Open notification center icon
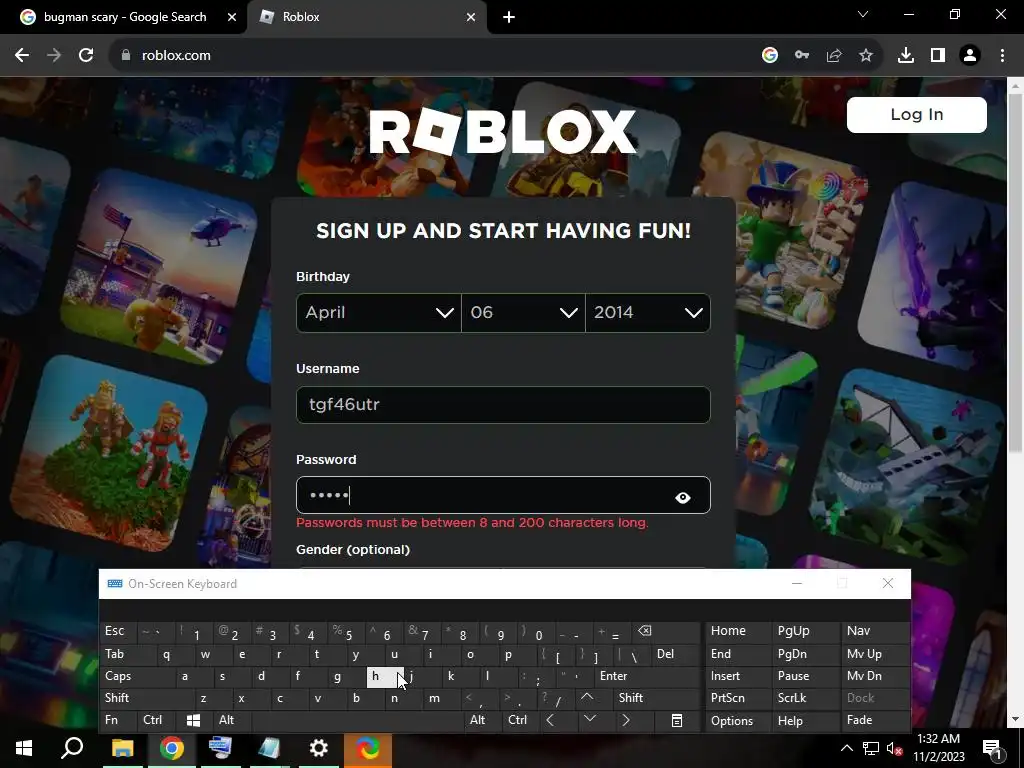This screenshot has height=768, width=1024. click(x=991, y=748)
